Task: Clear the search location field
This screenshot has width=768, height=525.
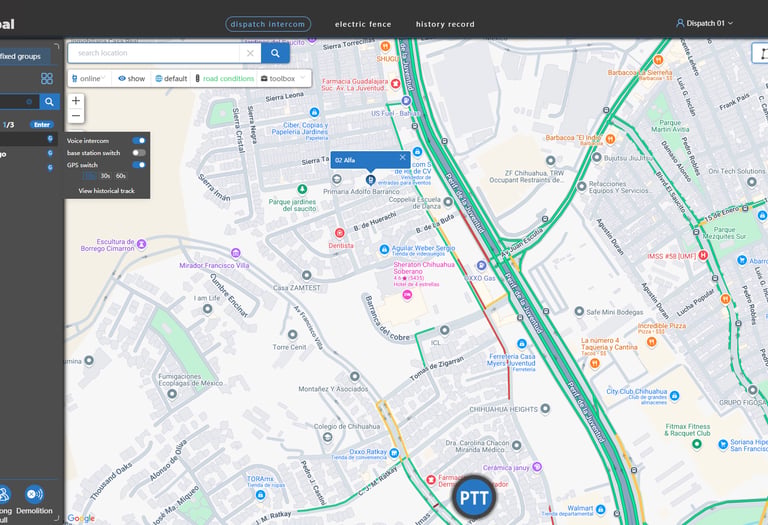Action: 250,53
